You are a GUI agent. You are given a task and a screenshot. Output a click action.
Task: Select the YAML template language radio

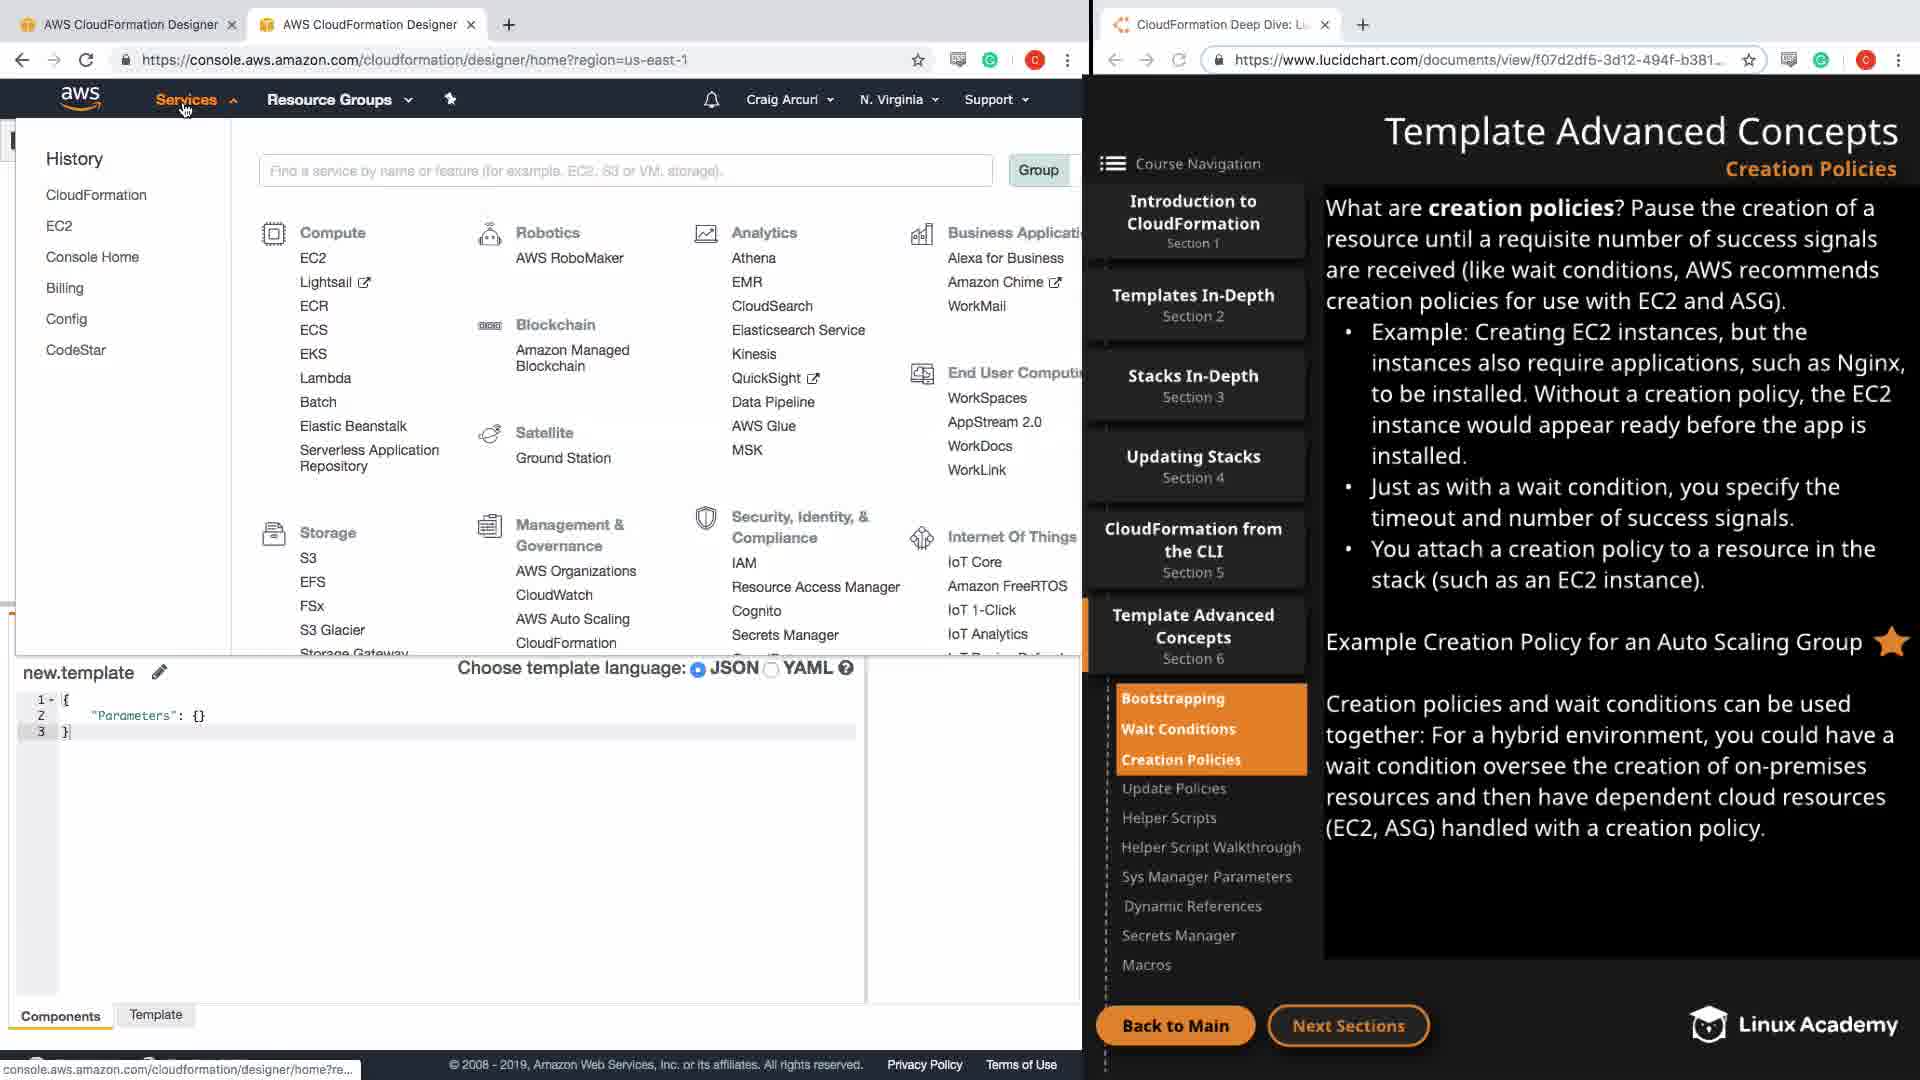click(771, 669)
